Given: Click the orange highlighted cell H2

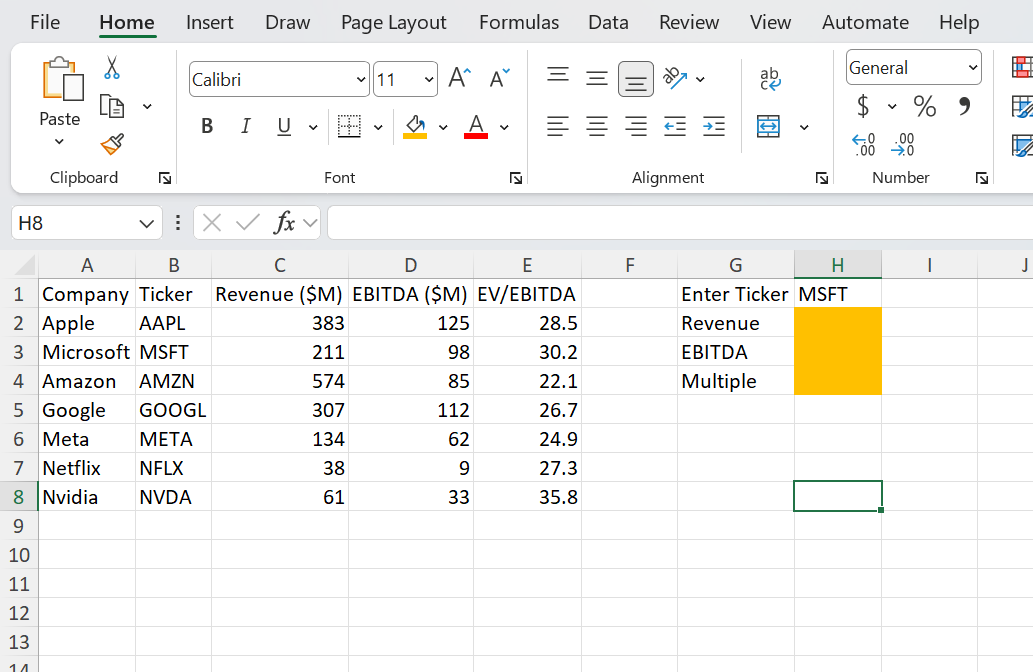Looking at the screenshot, I should point(837,322).
